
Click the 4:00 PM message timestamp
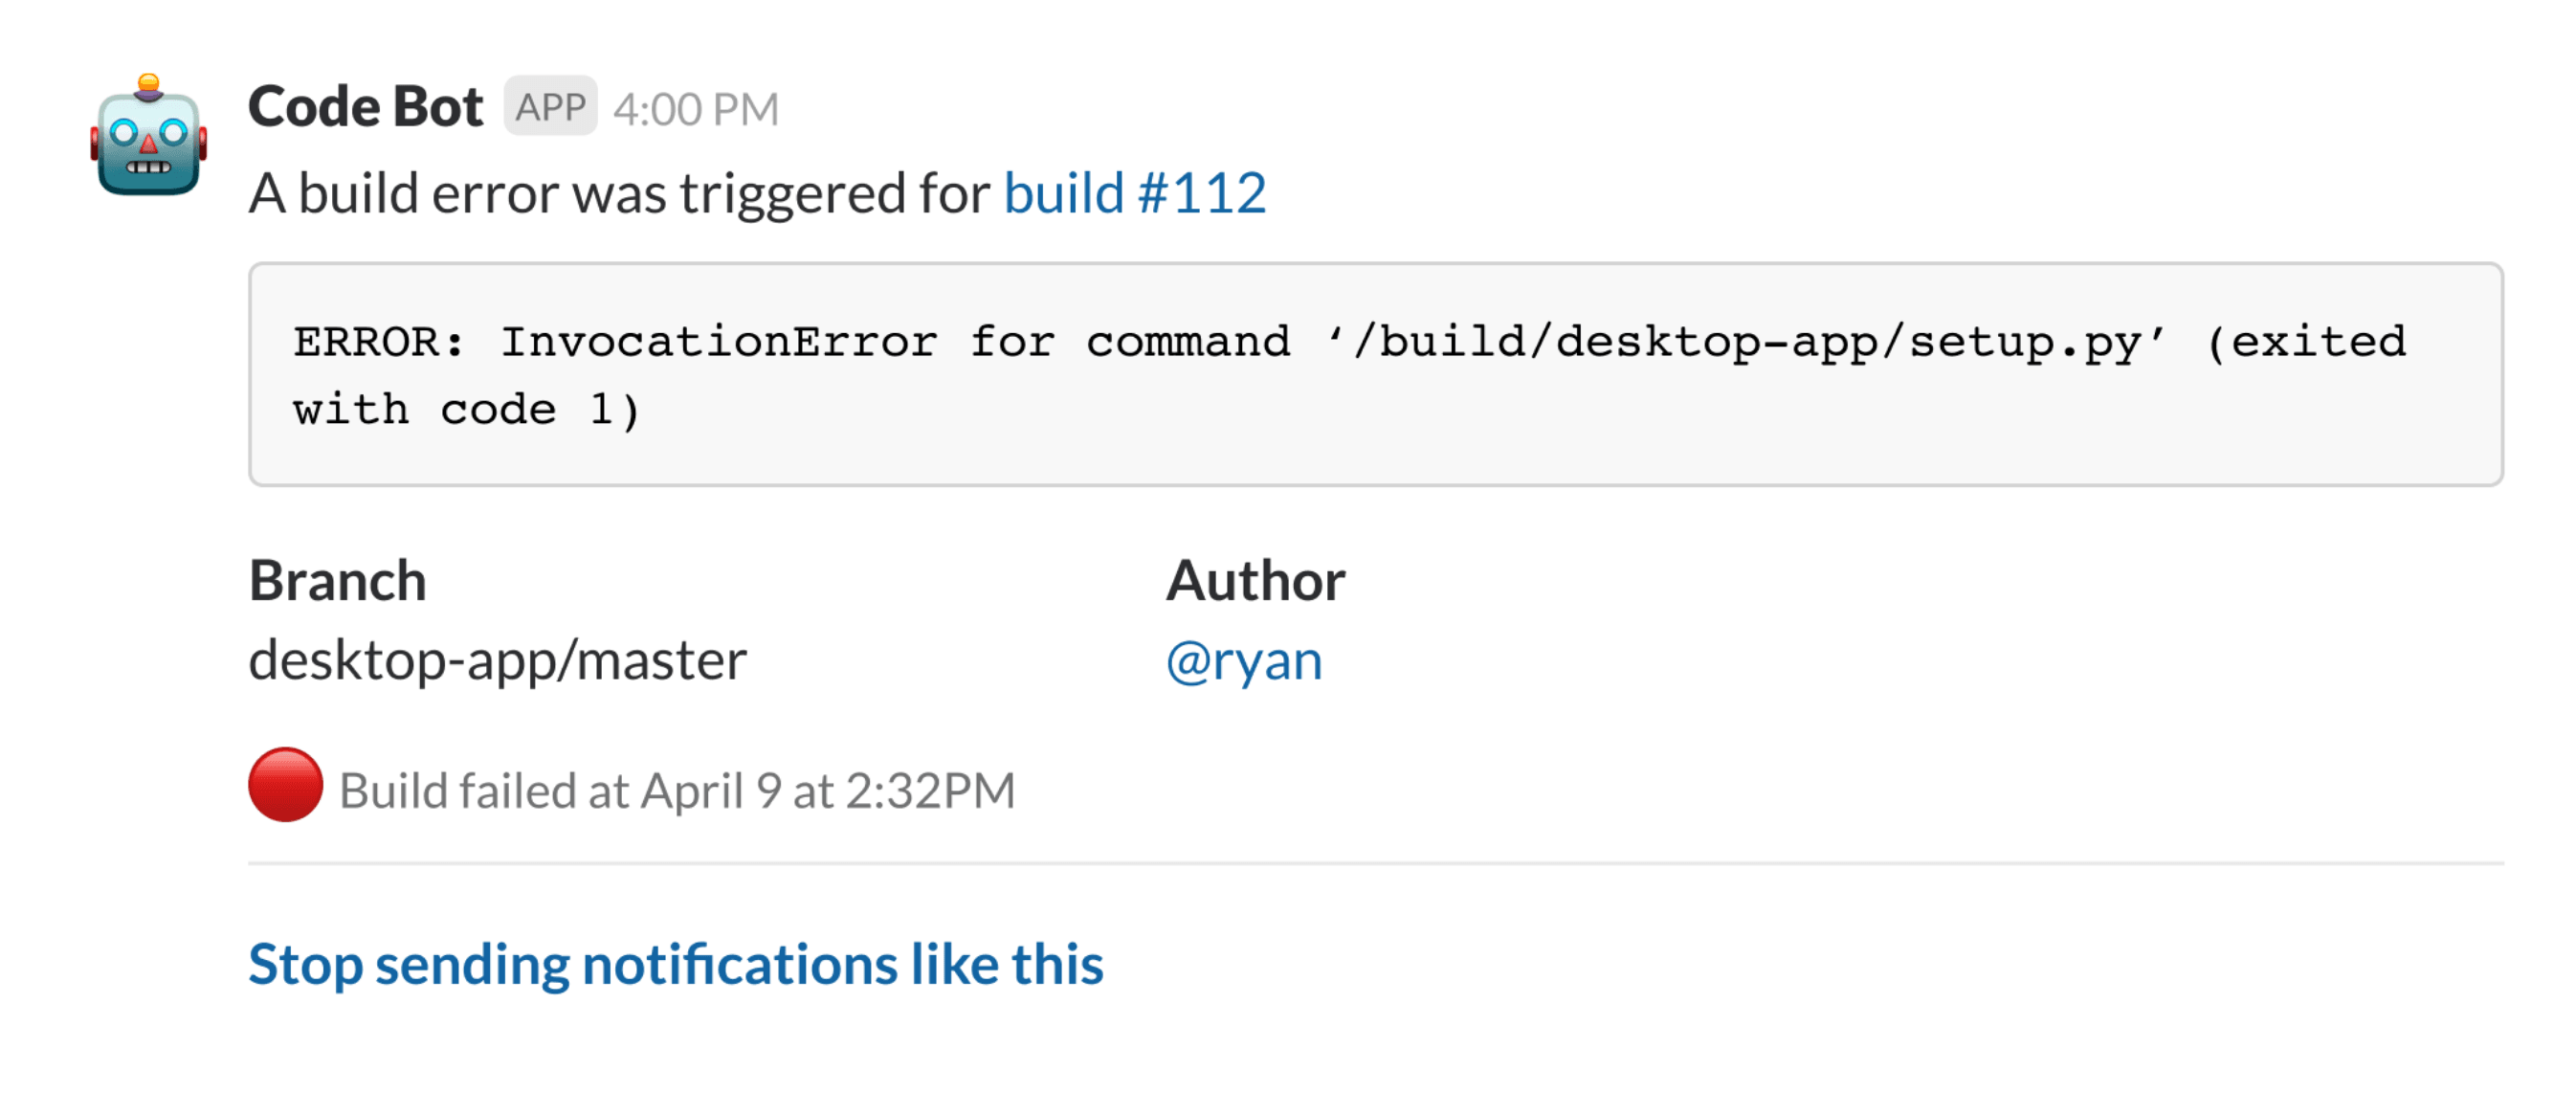[696, 109]
